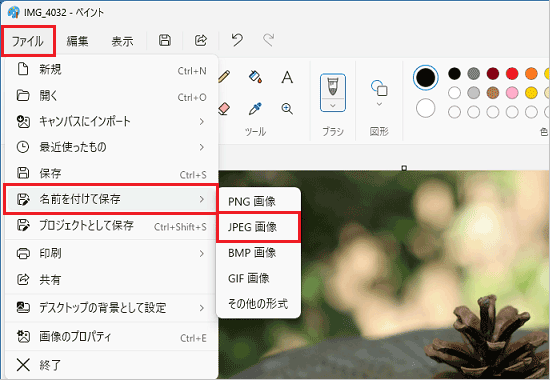The height and width of the screenshot is (380, 550).
Task: Select the Brush tool button
Action: (333, 86)
